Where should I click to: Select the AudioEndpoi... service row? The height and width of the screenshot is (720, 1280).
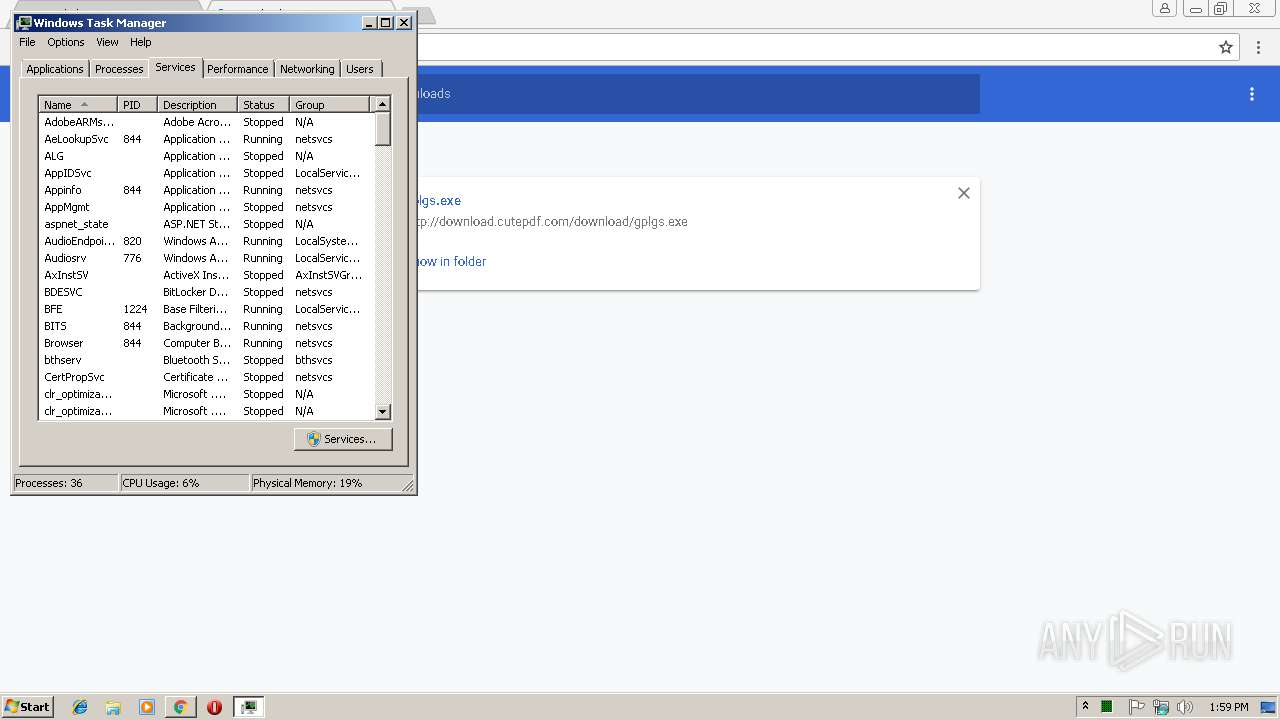tap(206, 241)
